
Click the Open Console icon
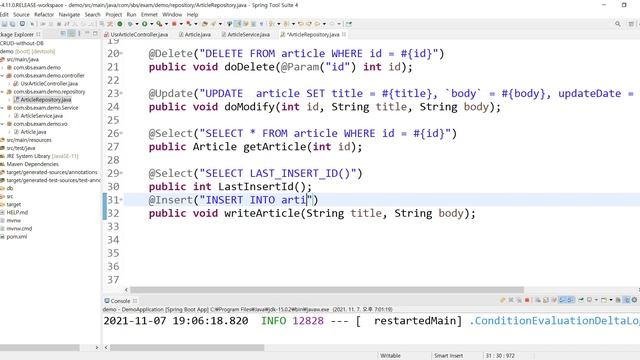tap(604, 300)
